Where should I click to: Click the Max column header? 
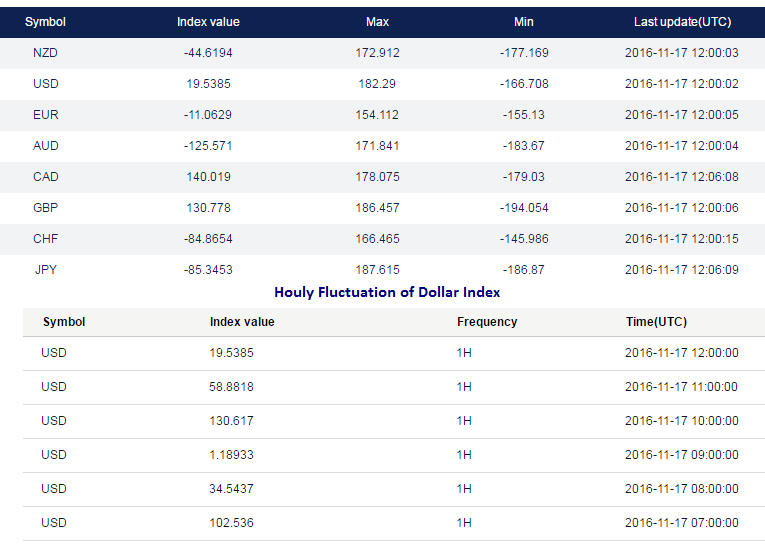[377, 22]
